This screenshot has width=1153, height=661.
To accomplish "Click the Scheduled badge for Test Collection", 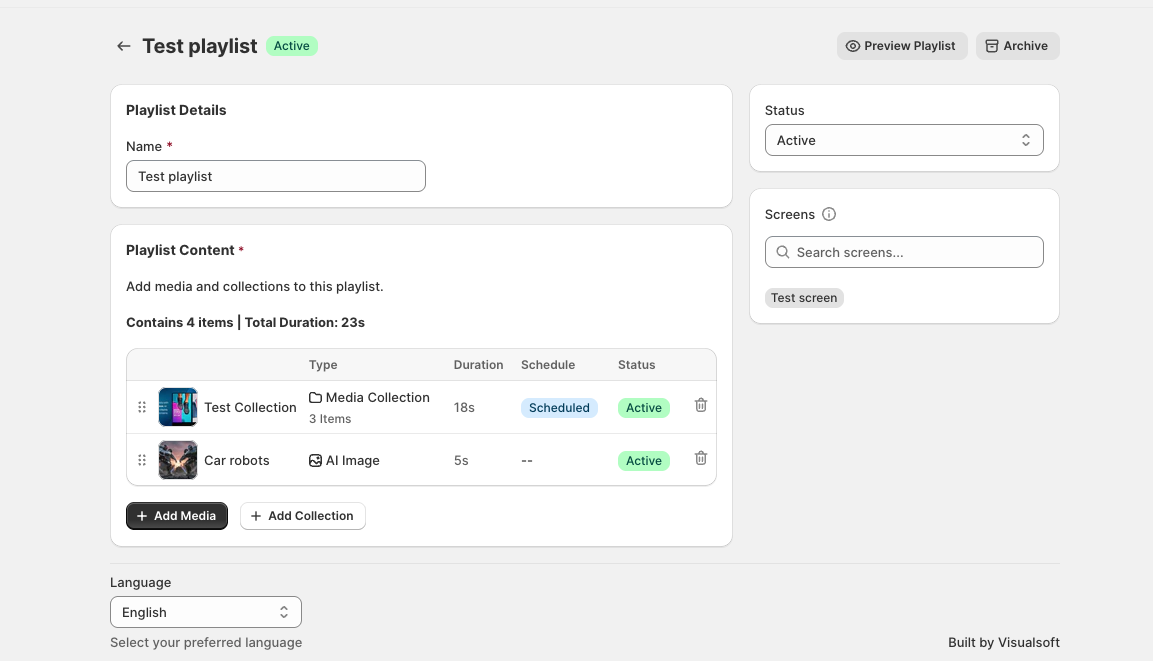I will [559, 408].
